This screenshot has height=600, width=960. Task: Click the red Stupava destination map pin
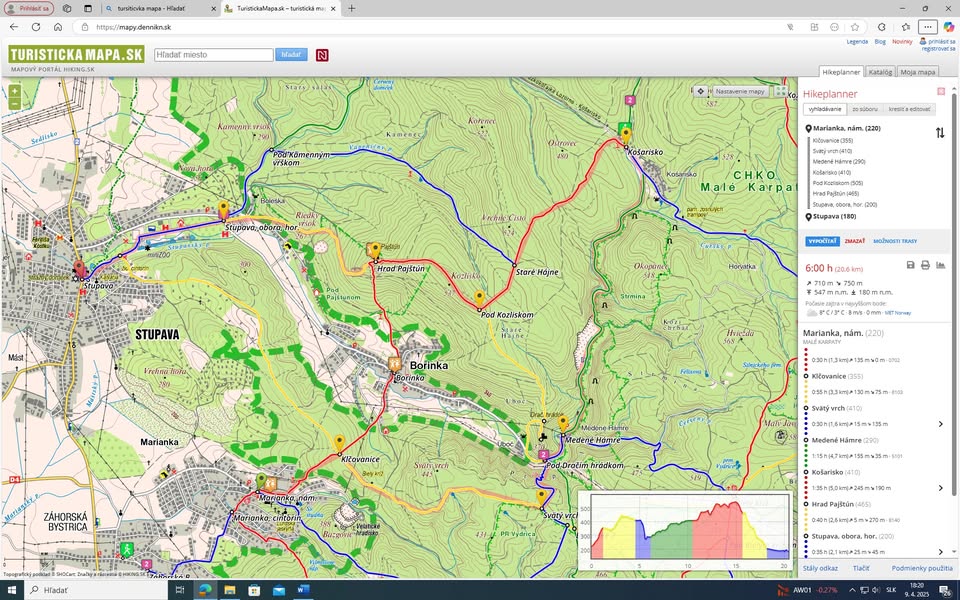coord(79,268)
